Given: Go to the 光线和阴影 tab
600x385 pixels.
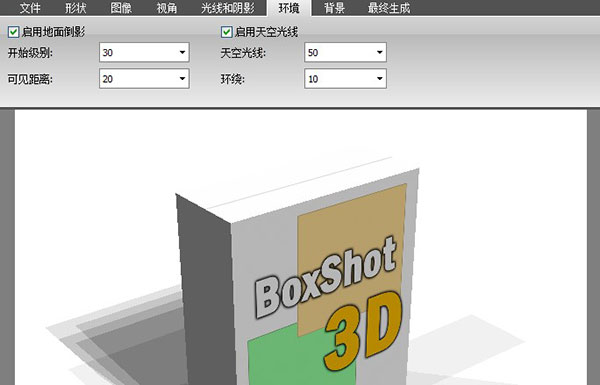Looking at the screenshot, I should (228, 8).
